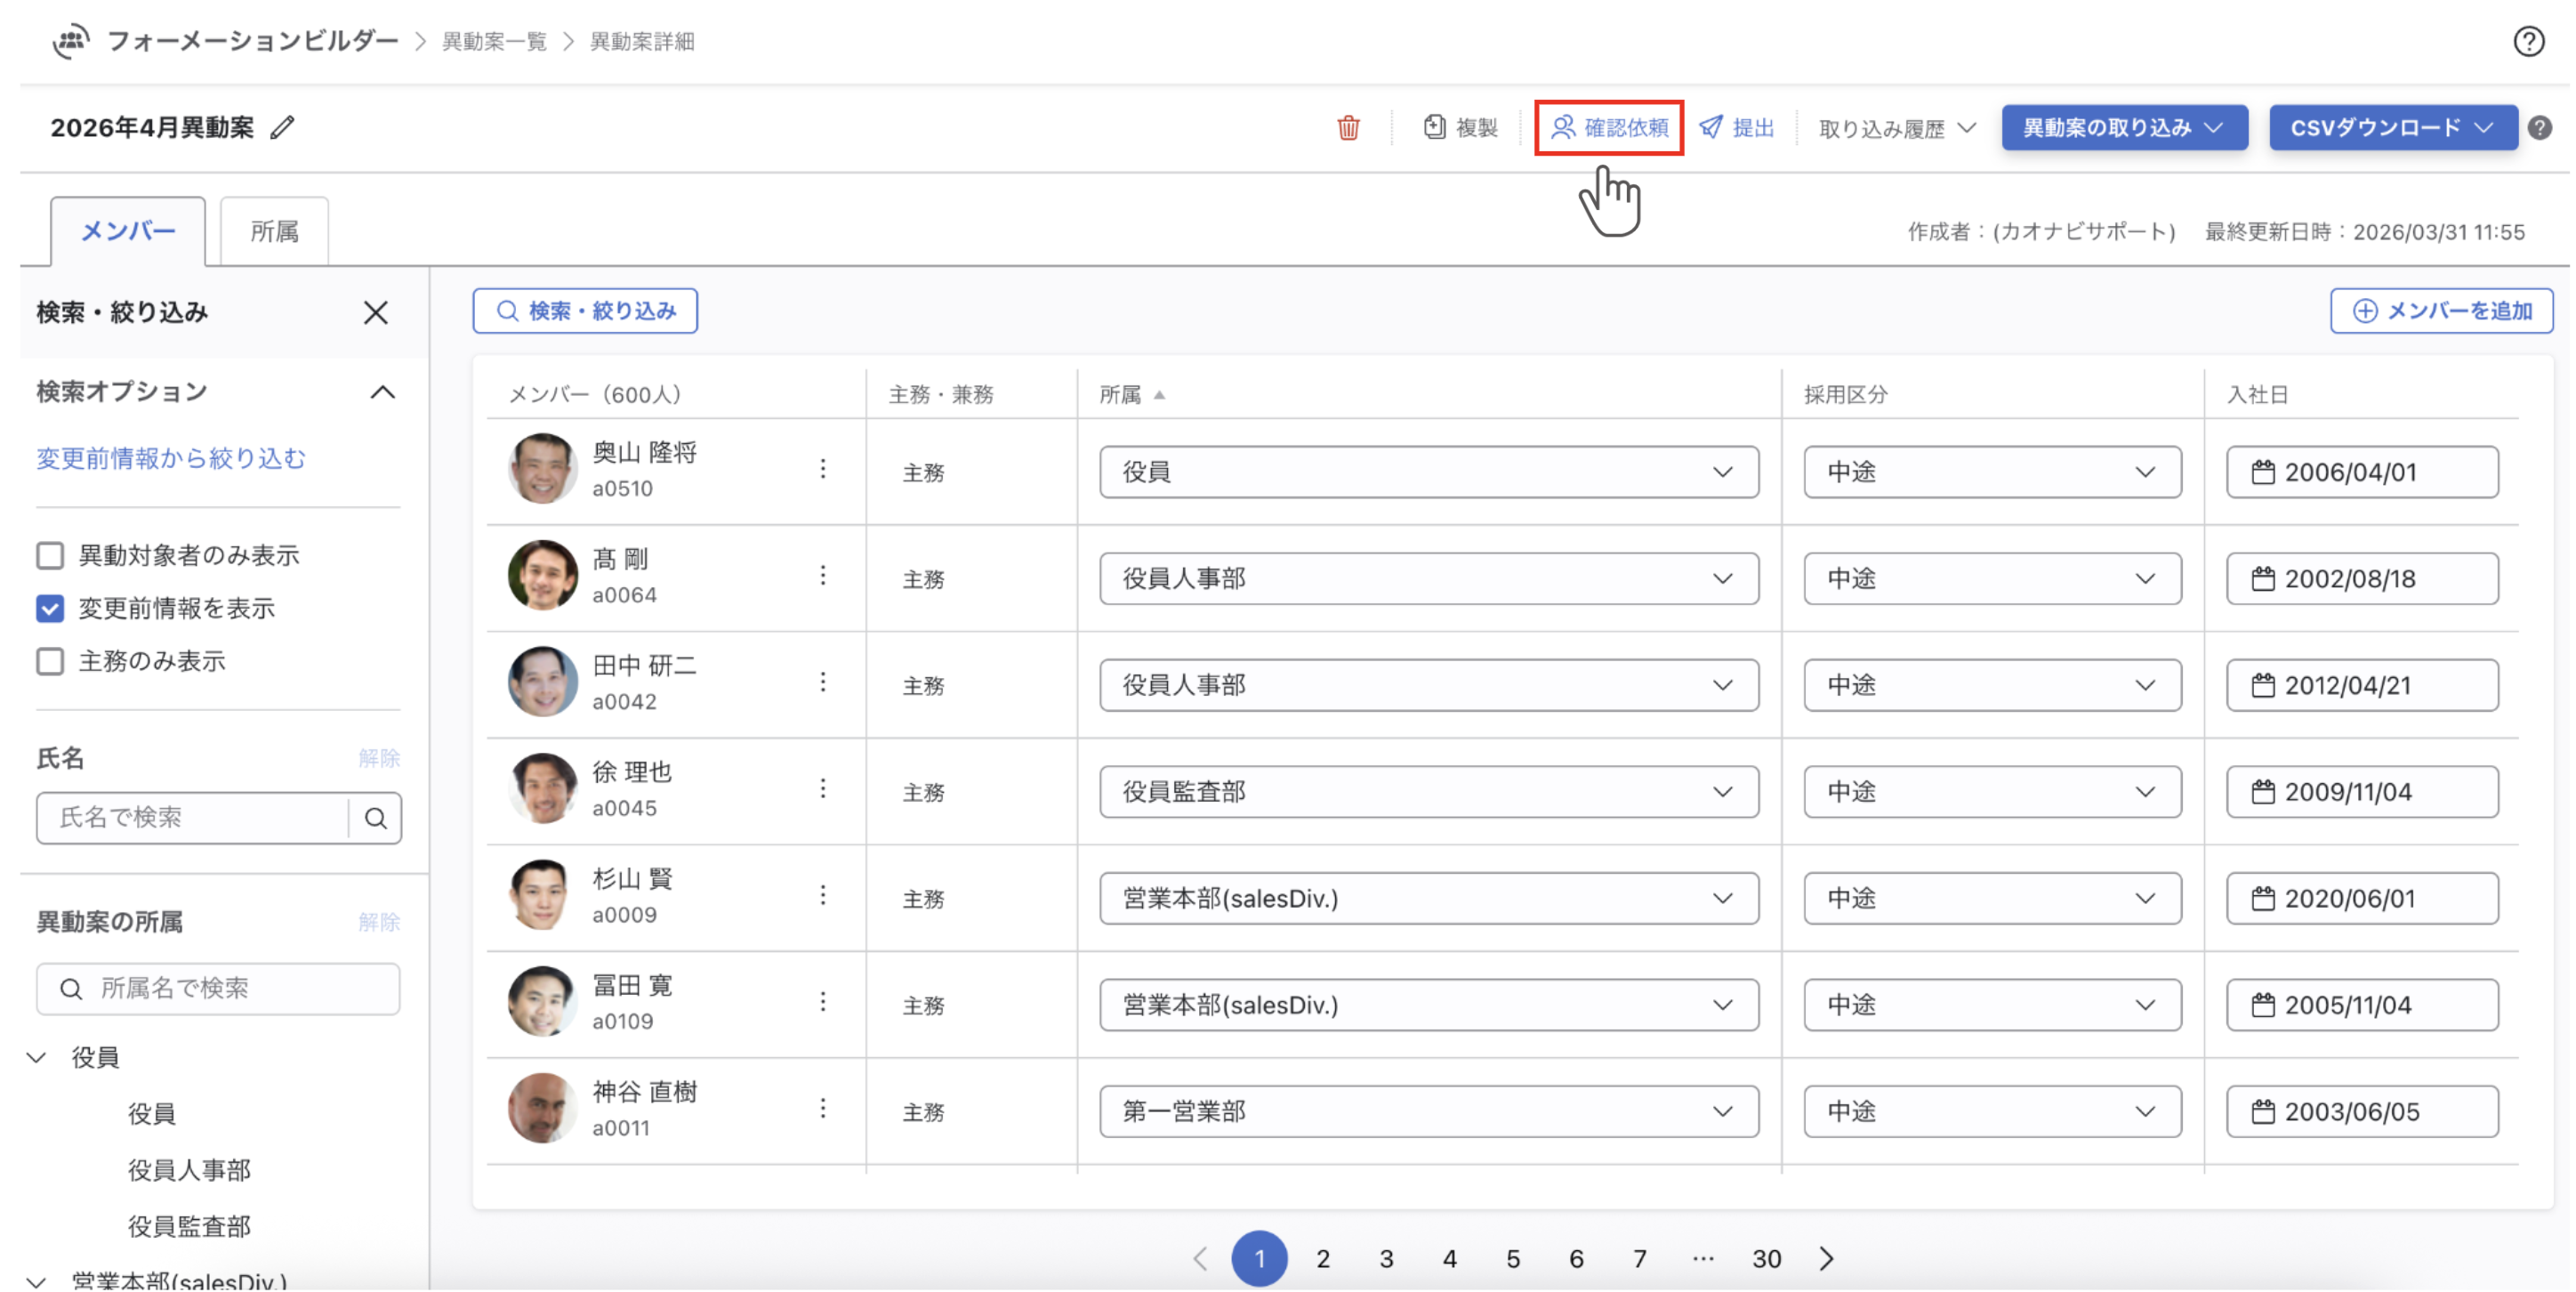Collapse the 検索オプション section
The height and width of the screenshot is (1292, 2576).
(x=382, y=392)
